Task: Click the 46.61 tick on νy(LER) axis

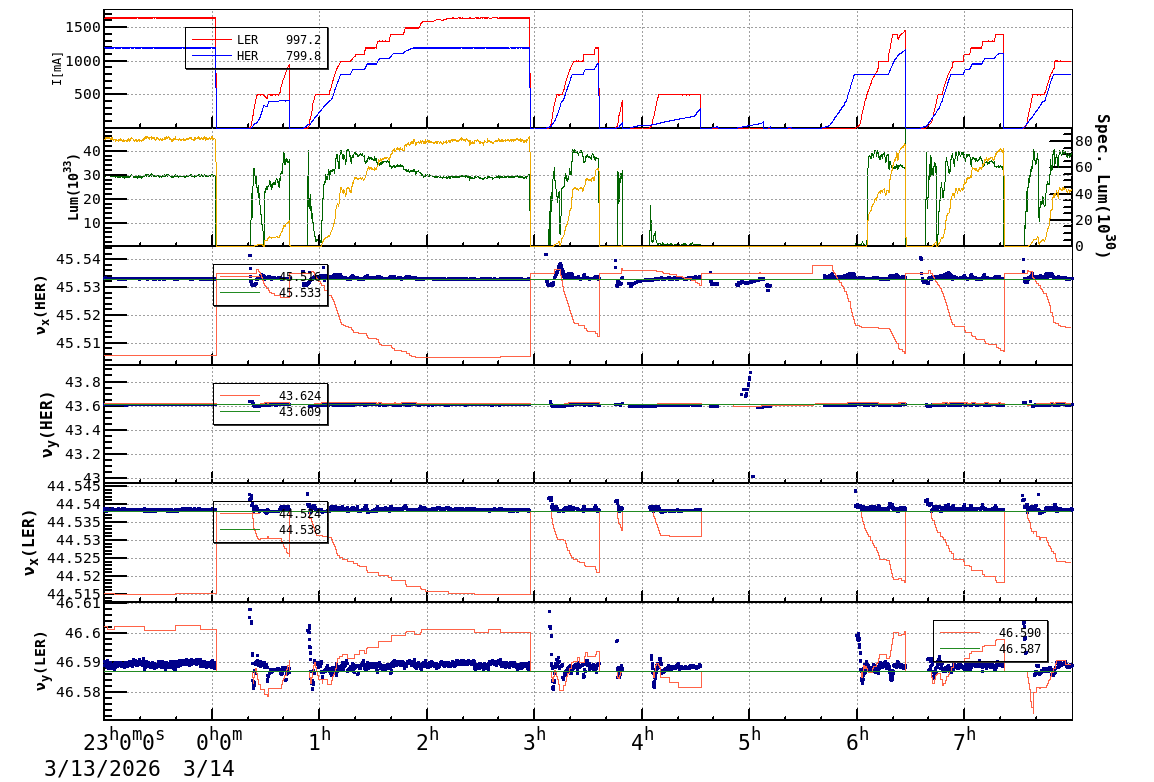Action: click(79, 605)
